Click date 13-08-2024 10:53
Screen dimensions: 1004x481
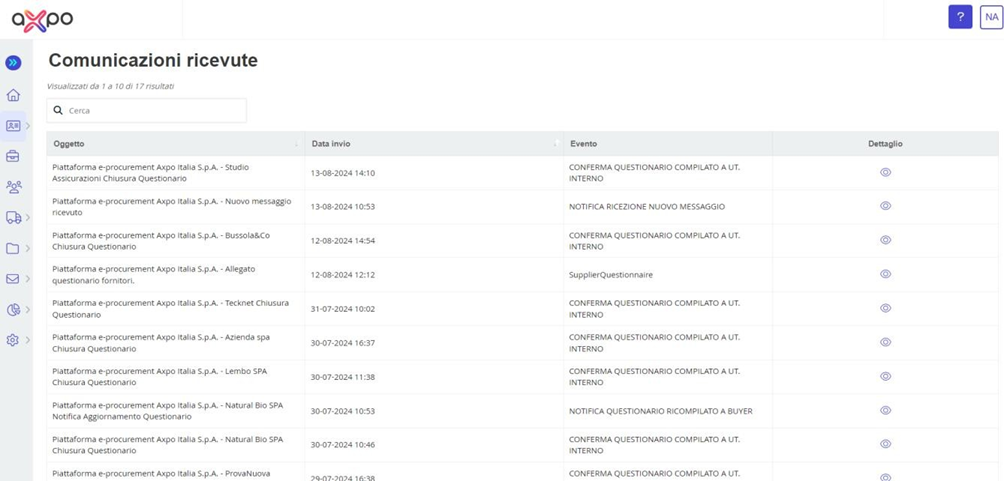pos(343,207)
